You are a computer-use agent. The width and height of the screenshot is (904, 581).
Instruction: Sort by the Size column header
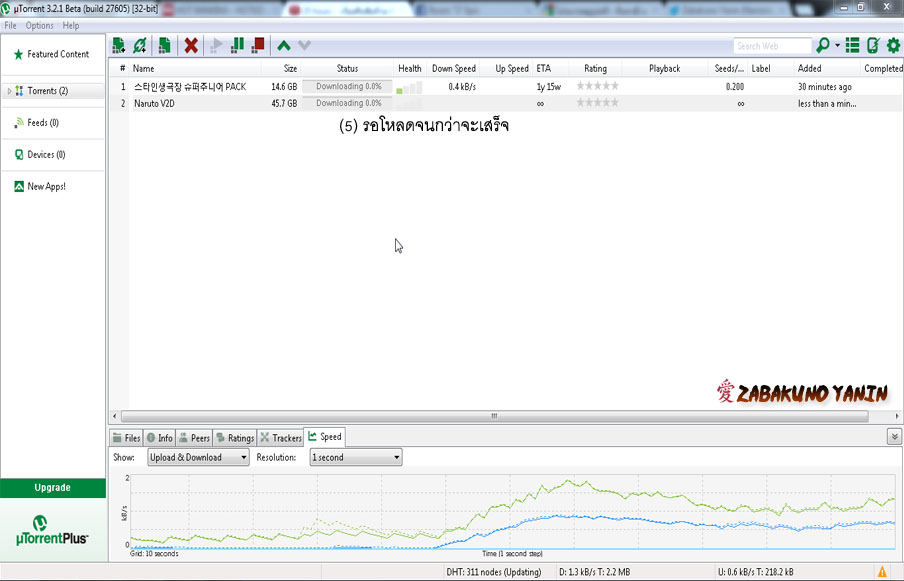coord(281,68)
